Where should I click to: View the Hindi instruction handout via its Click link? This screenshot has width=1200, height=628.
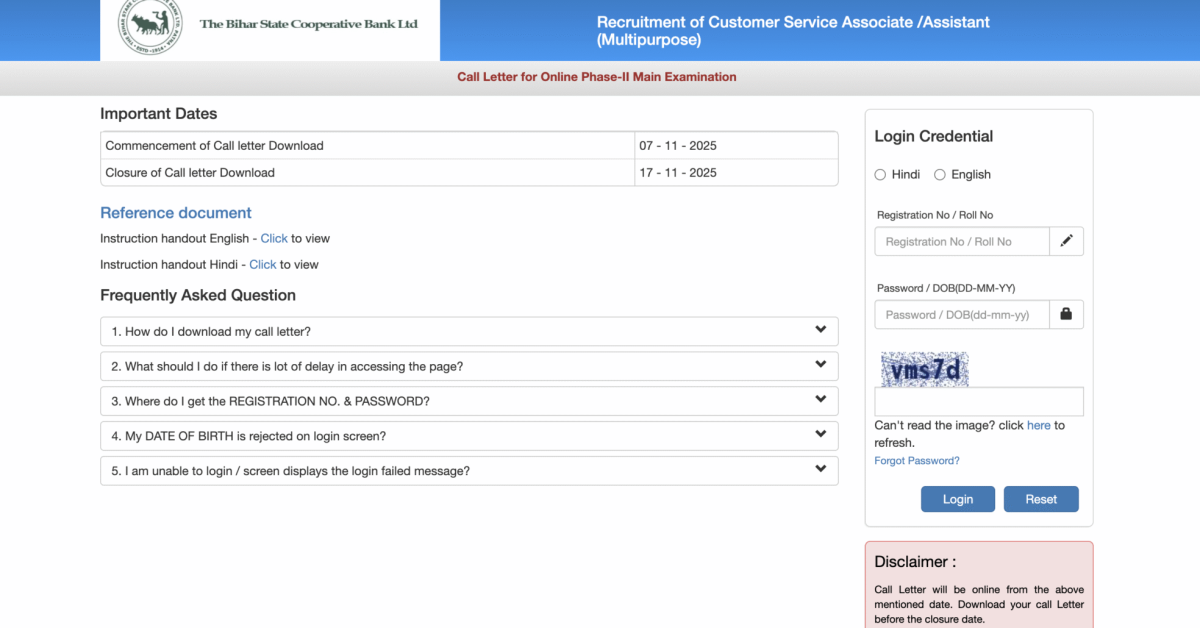(x=263, y=264)
